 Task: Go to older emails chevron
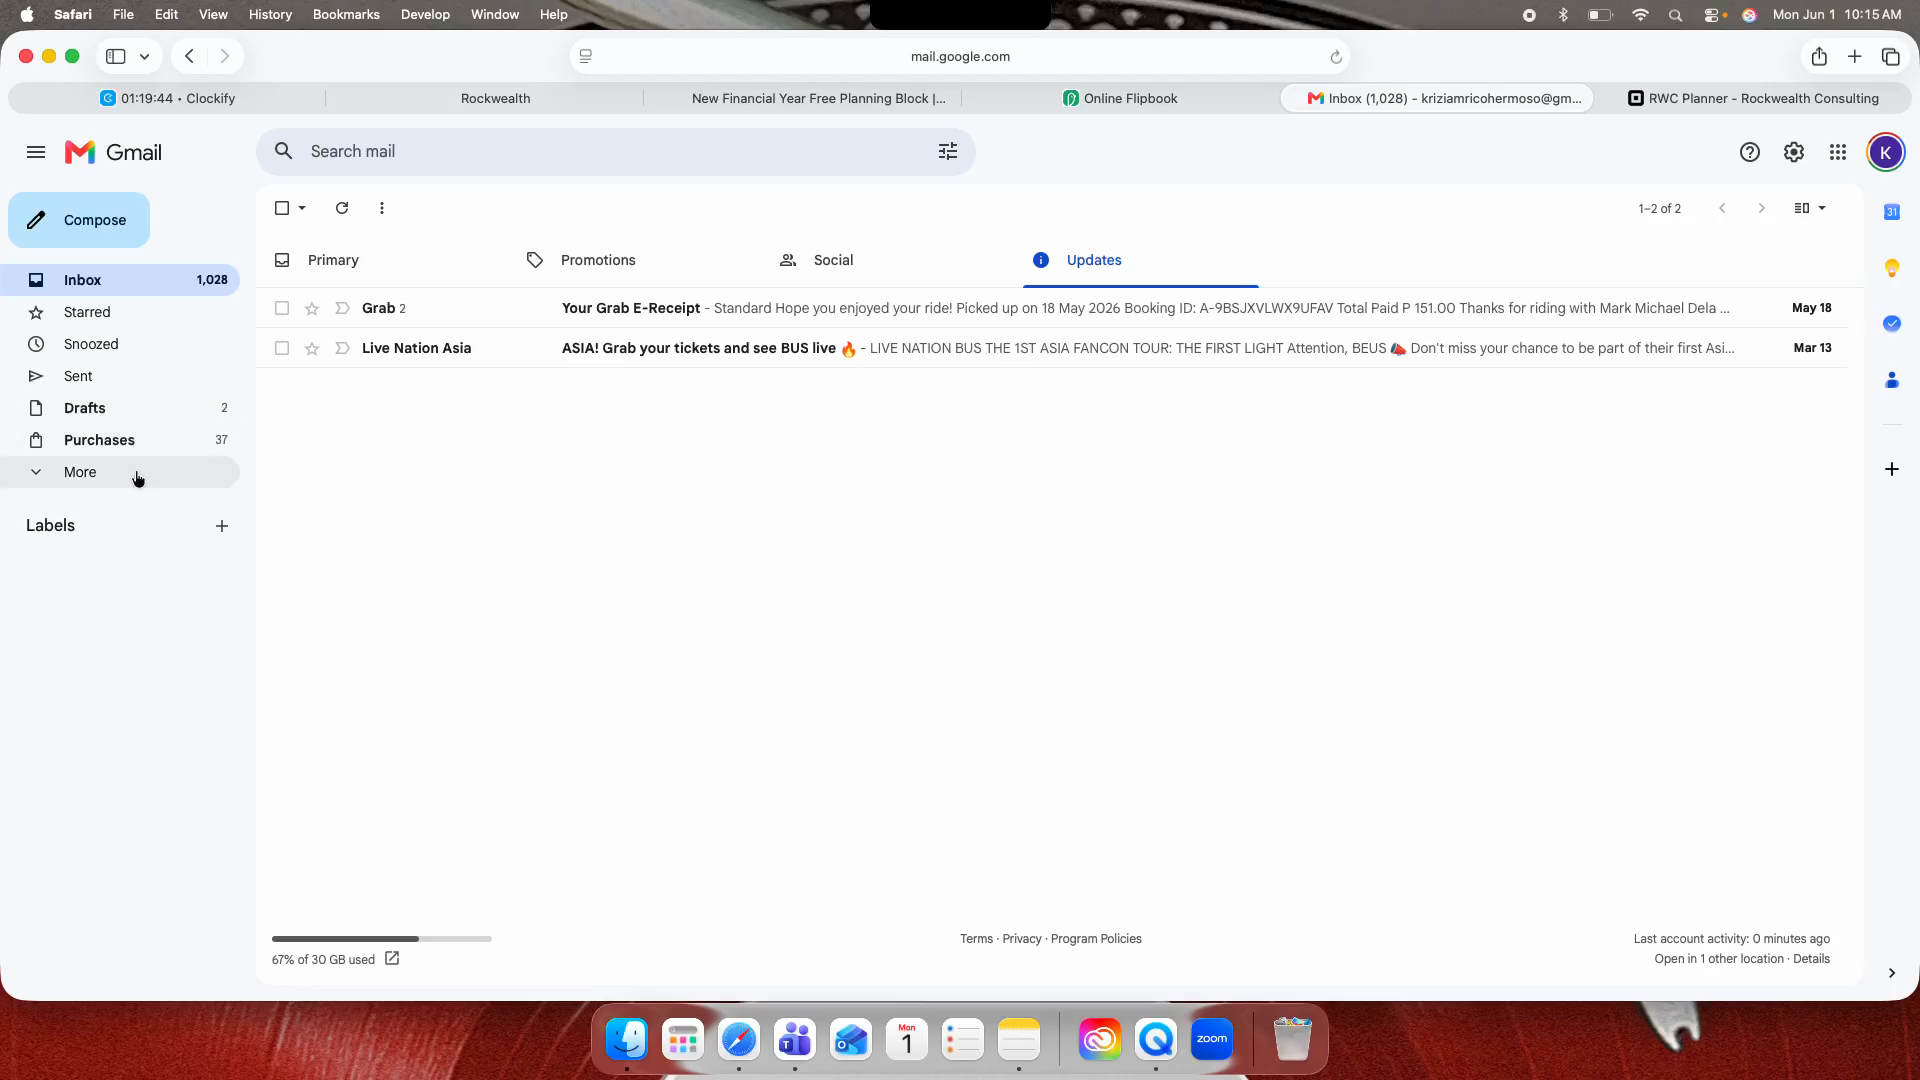point(1761,208)
